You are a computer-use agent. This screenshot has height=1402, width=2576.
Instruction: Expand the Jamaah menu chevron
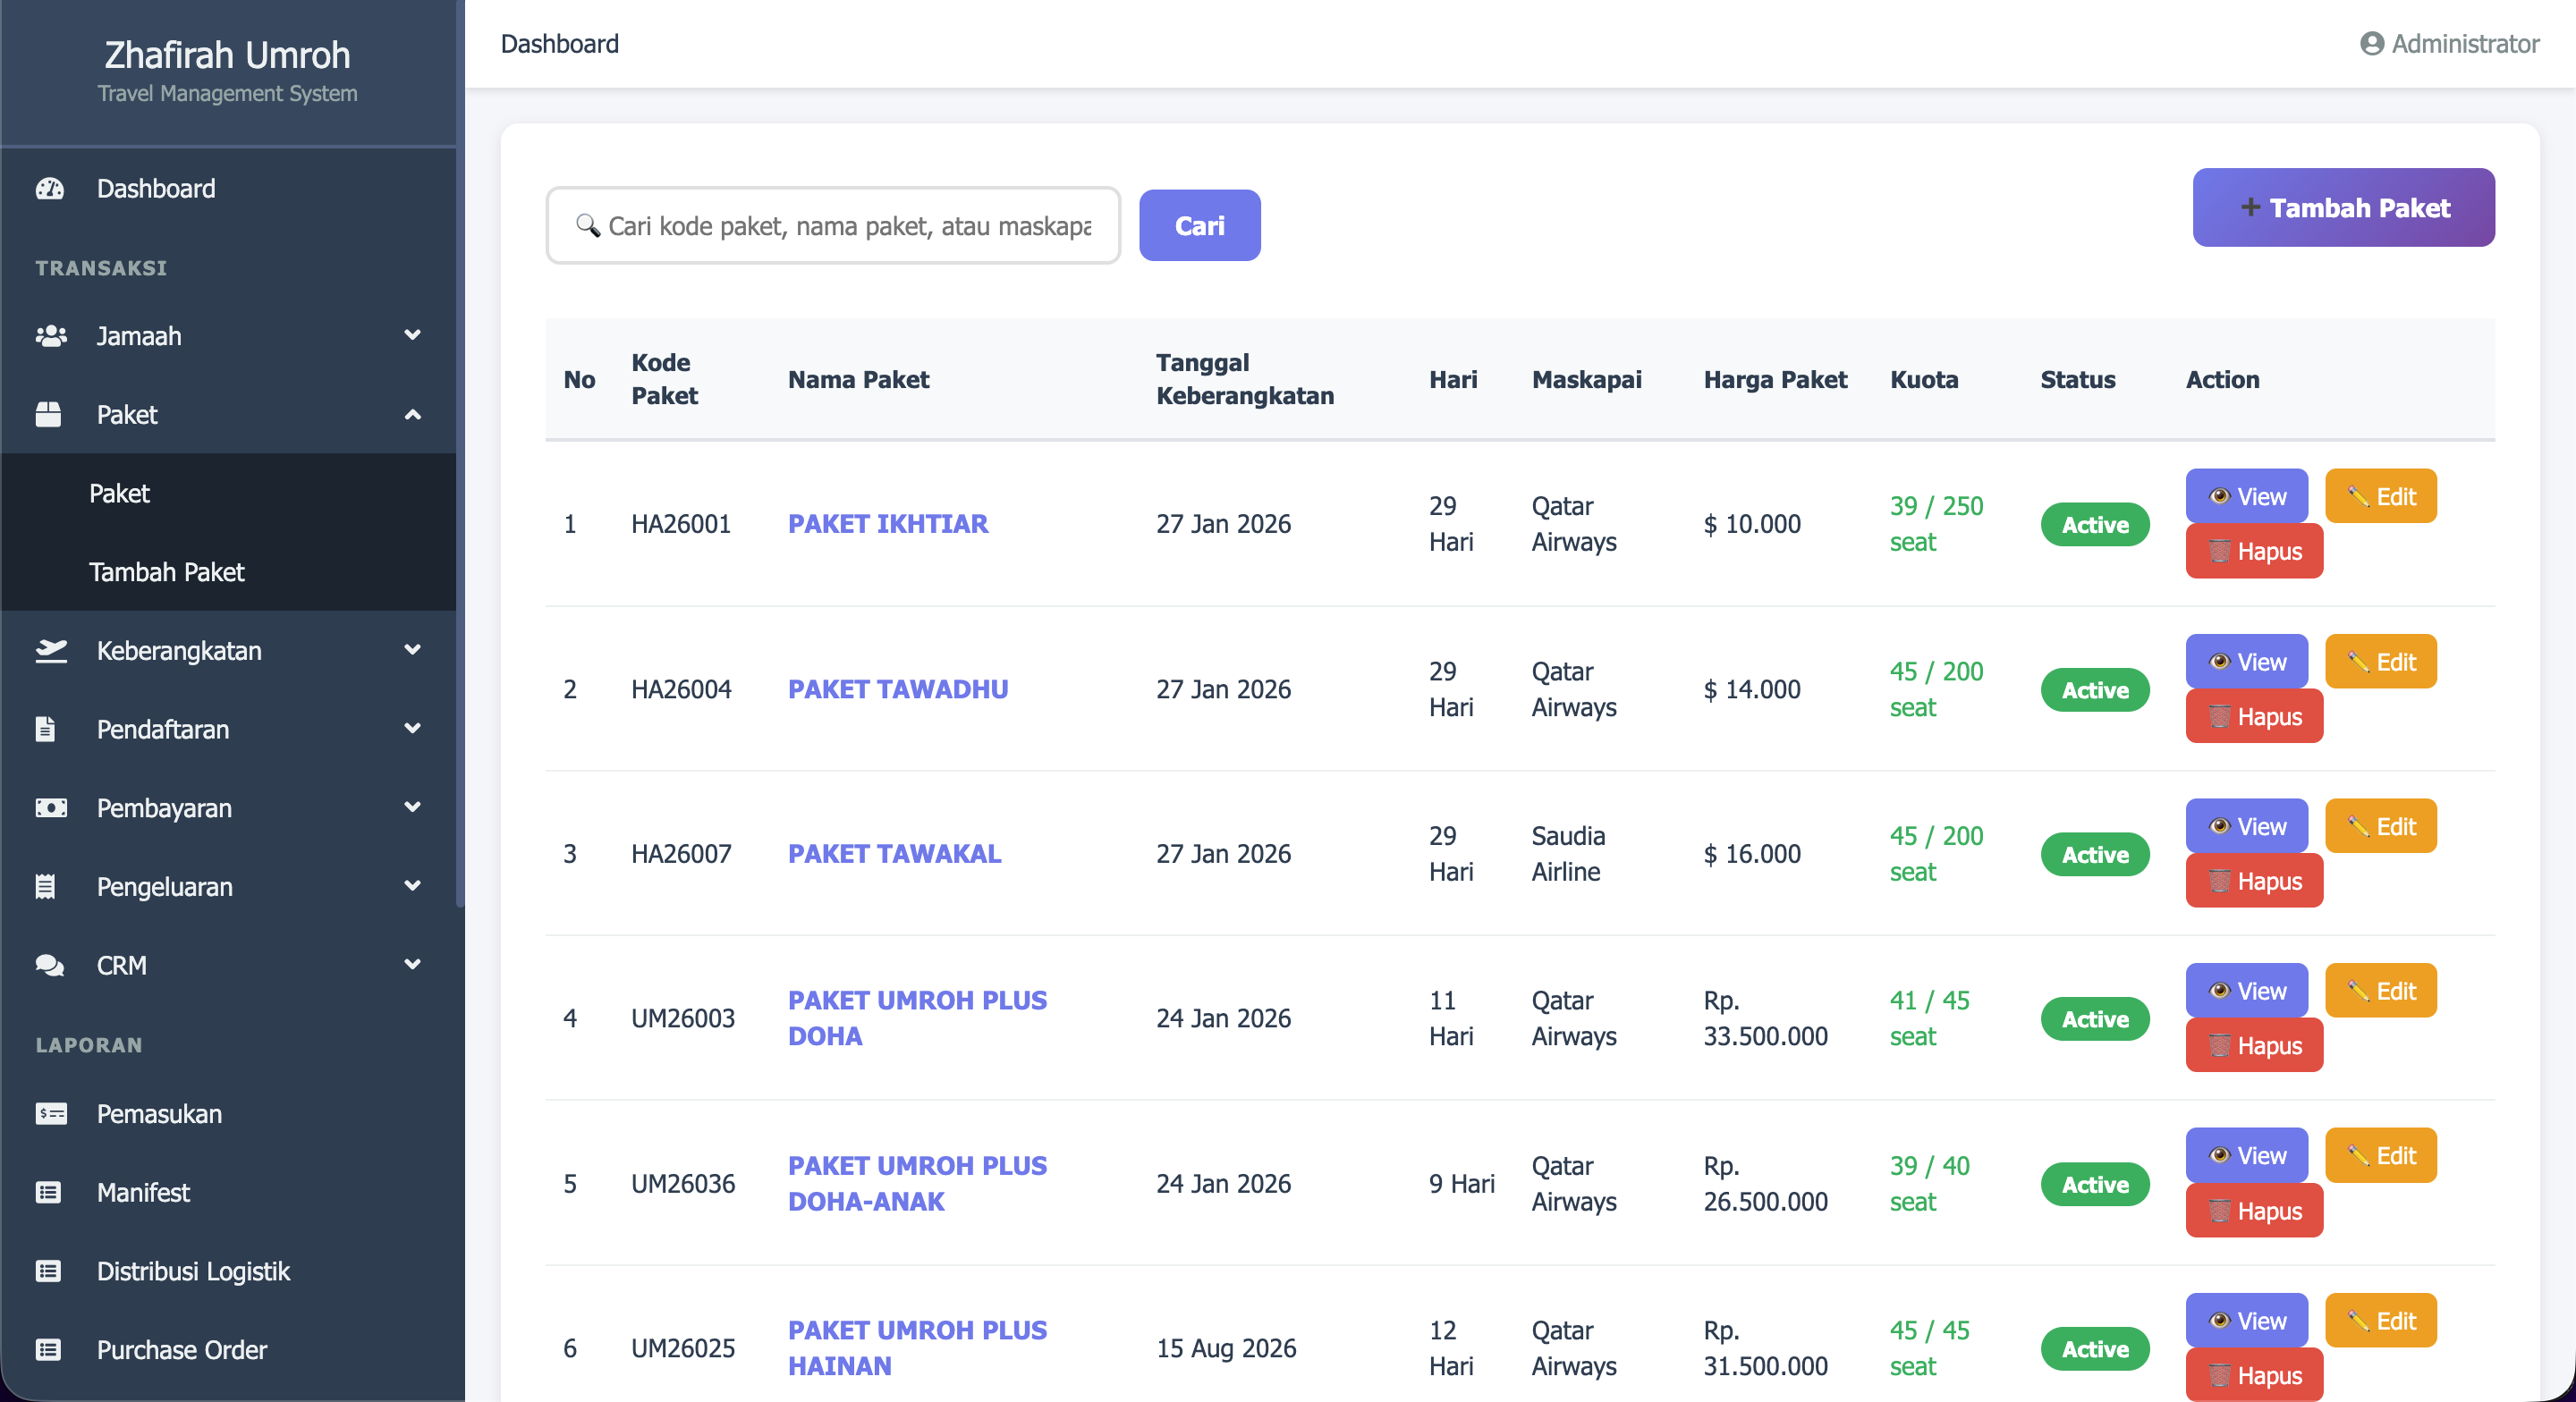(412, 335)
